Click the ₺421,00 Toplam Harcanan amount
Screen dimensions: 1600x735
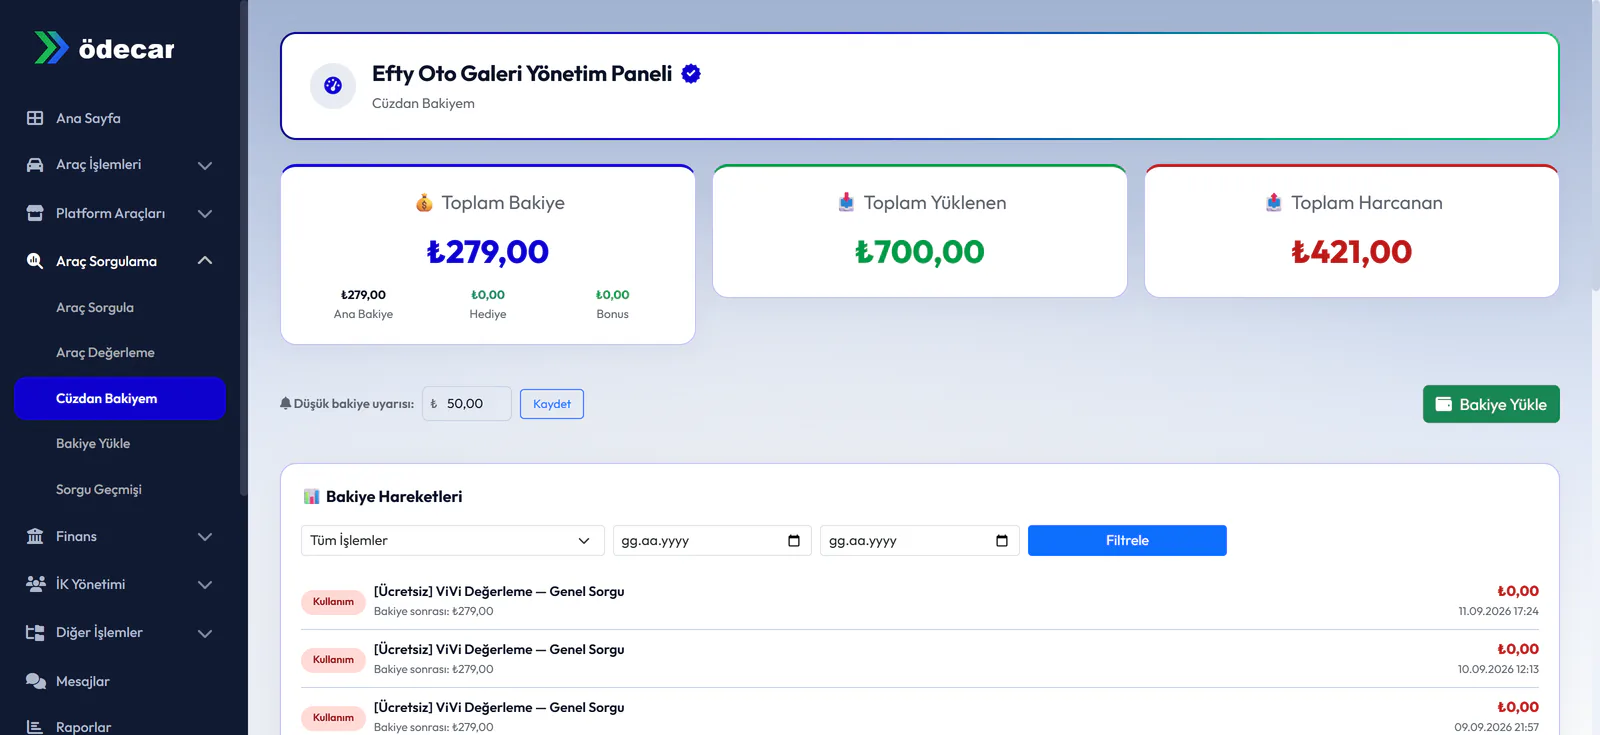coord(1352,252)
